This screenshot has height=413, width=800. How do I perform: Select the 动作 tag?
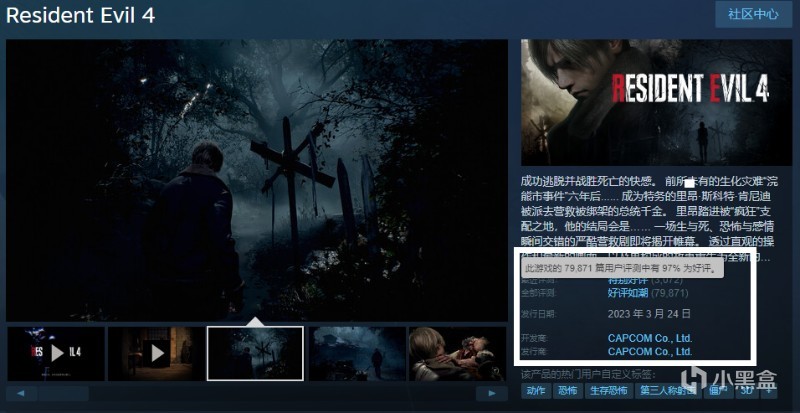click(536, 391)
